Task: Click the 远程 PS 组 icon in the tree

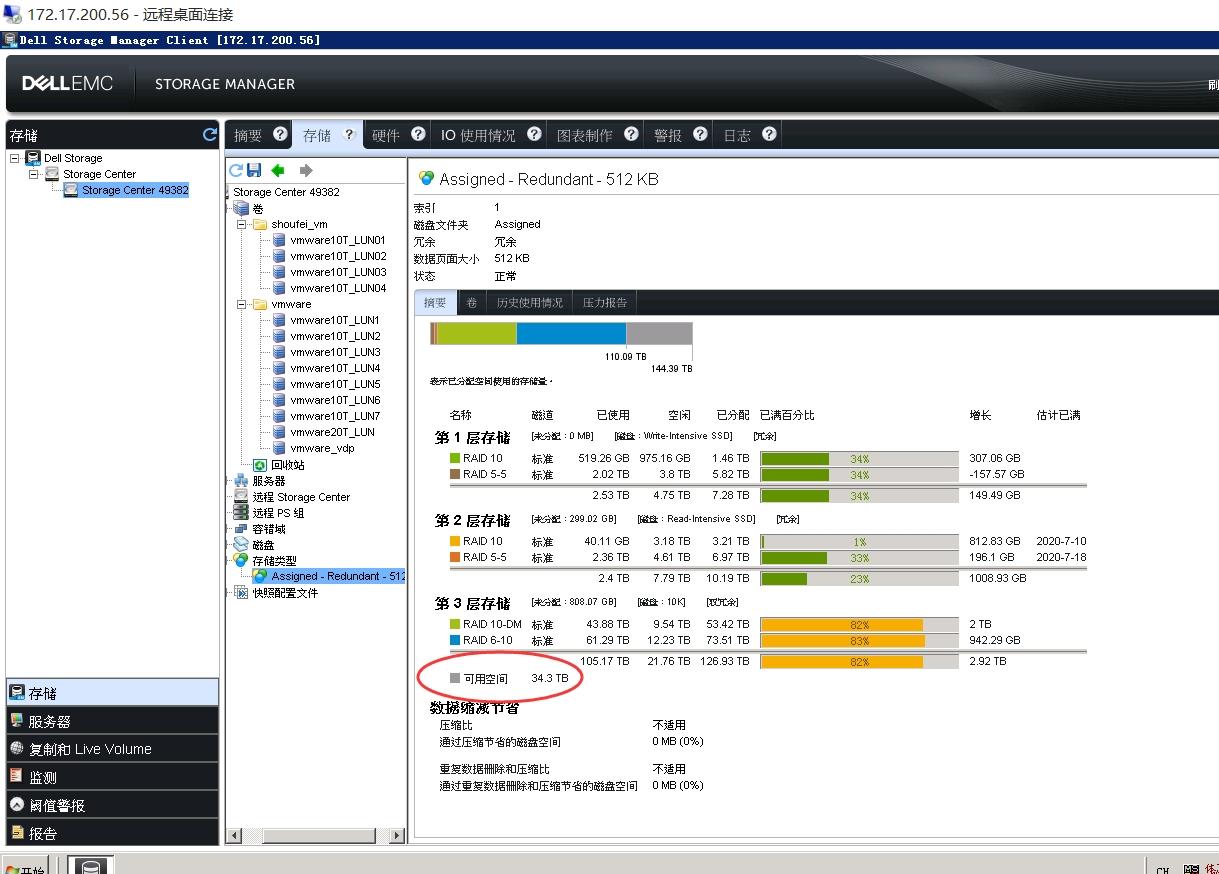Action: point(241,513)
